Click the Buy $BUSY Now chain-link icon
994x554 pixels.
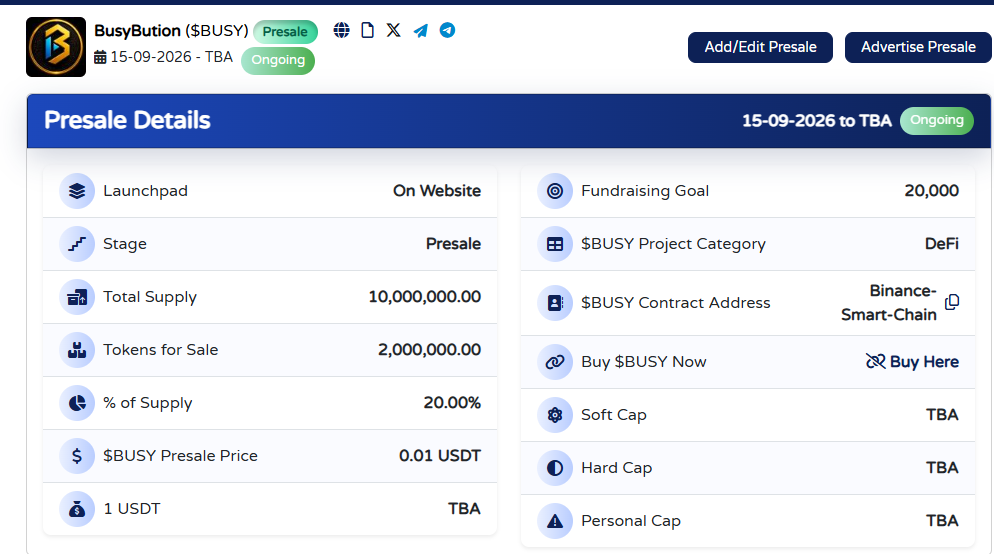tap(555, 362)
